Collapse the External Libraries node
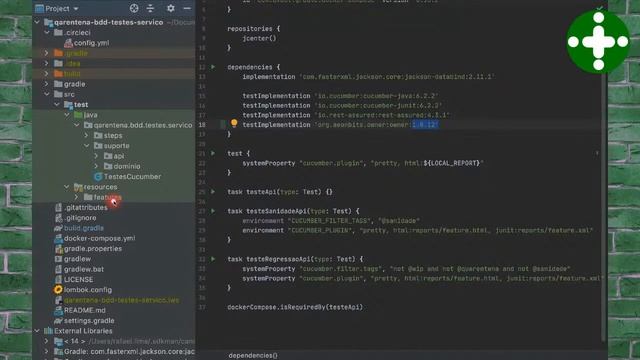The width and height of the screenshot is (640, 360). tap(37, 331)
